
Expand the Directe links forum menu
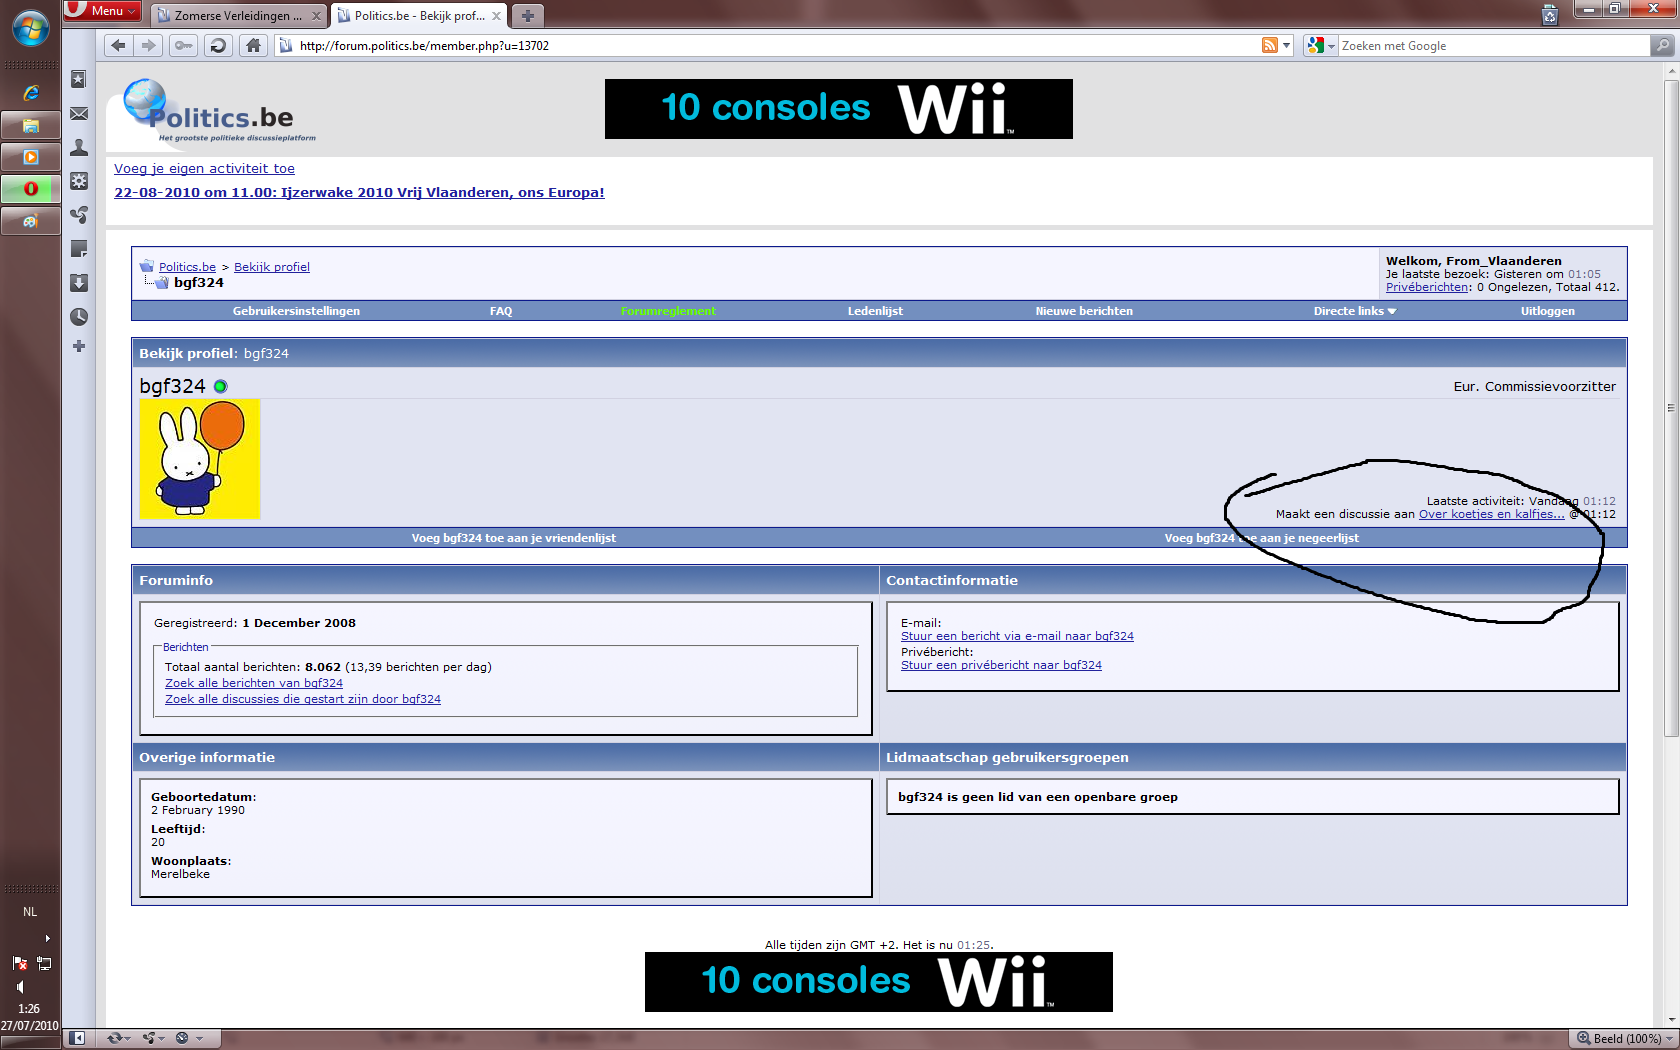point(1354,311)
